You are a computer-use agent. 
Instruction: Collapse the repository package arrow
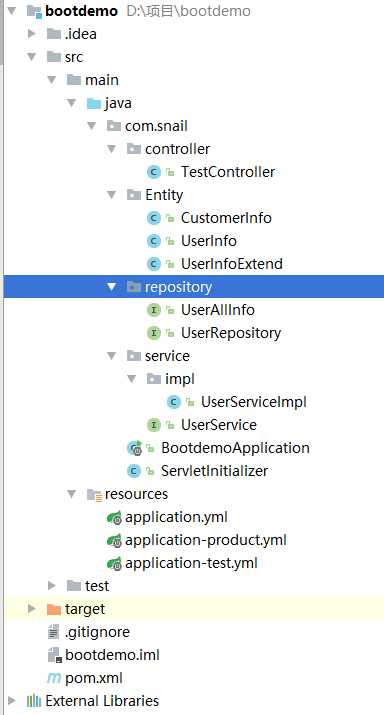pos(111,287)
